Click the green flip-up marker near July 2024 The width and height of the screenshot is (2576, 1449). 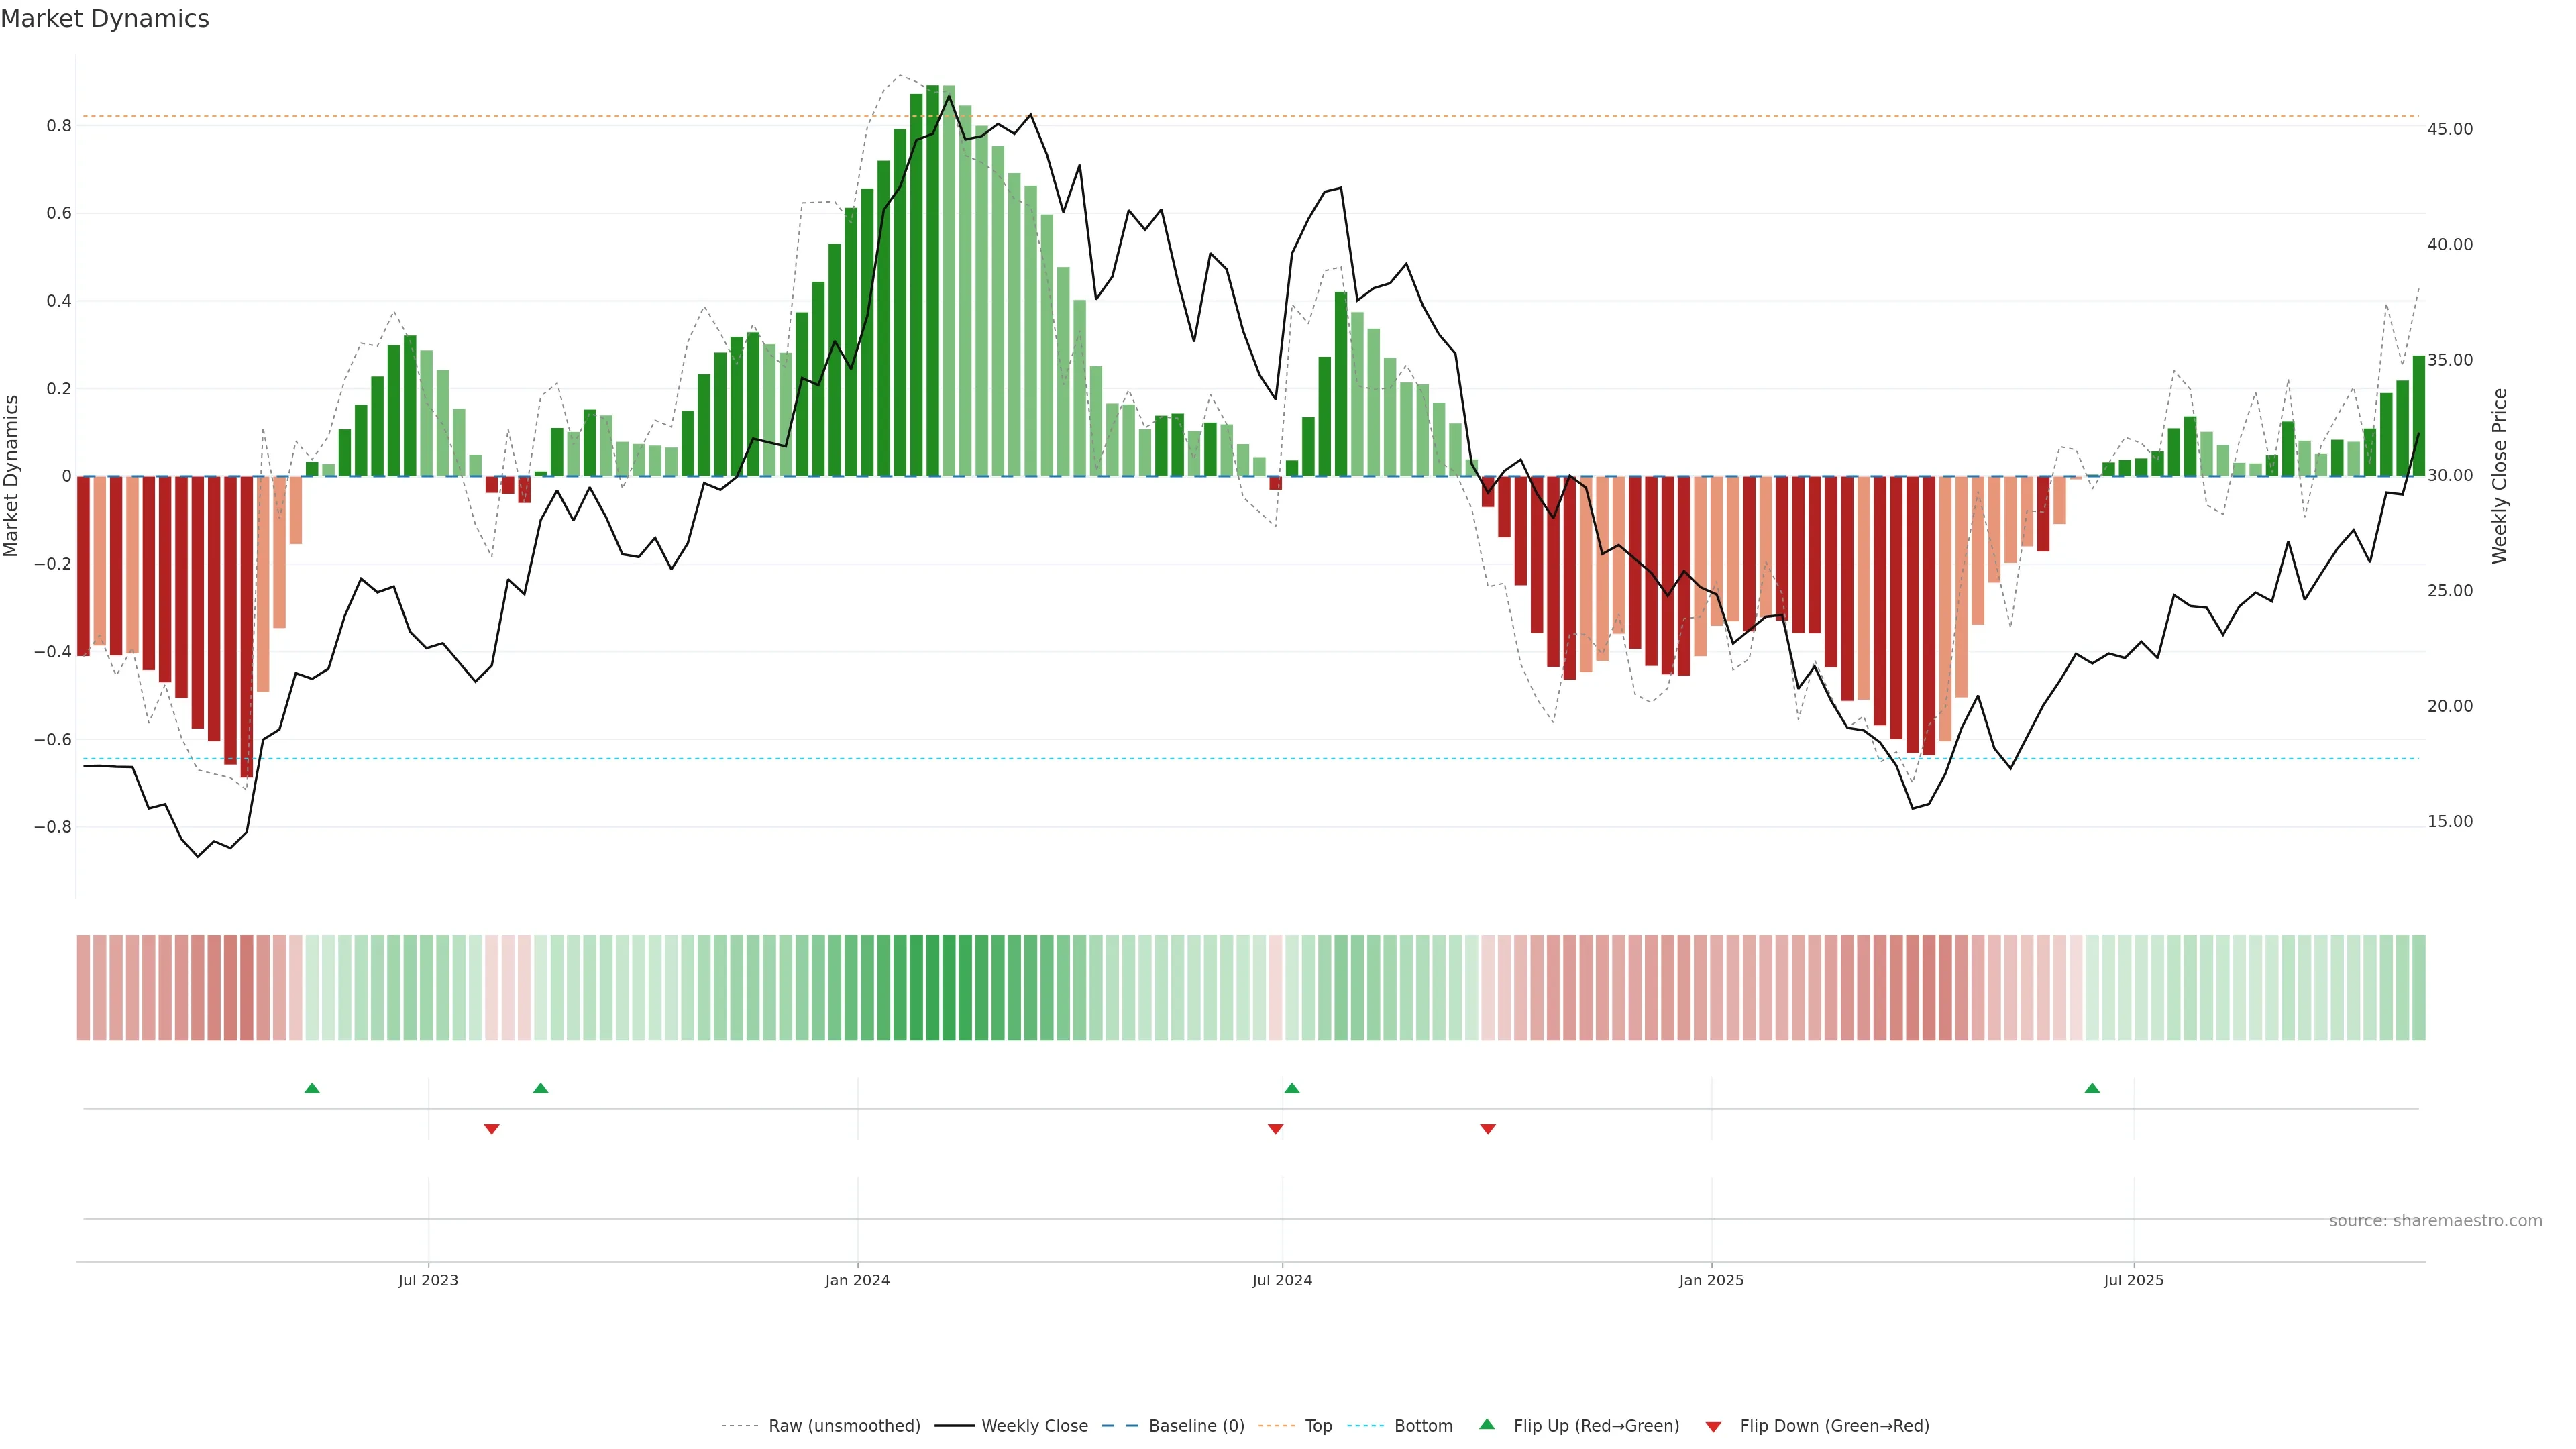point(1291,1088)
